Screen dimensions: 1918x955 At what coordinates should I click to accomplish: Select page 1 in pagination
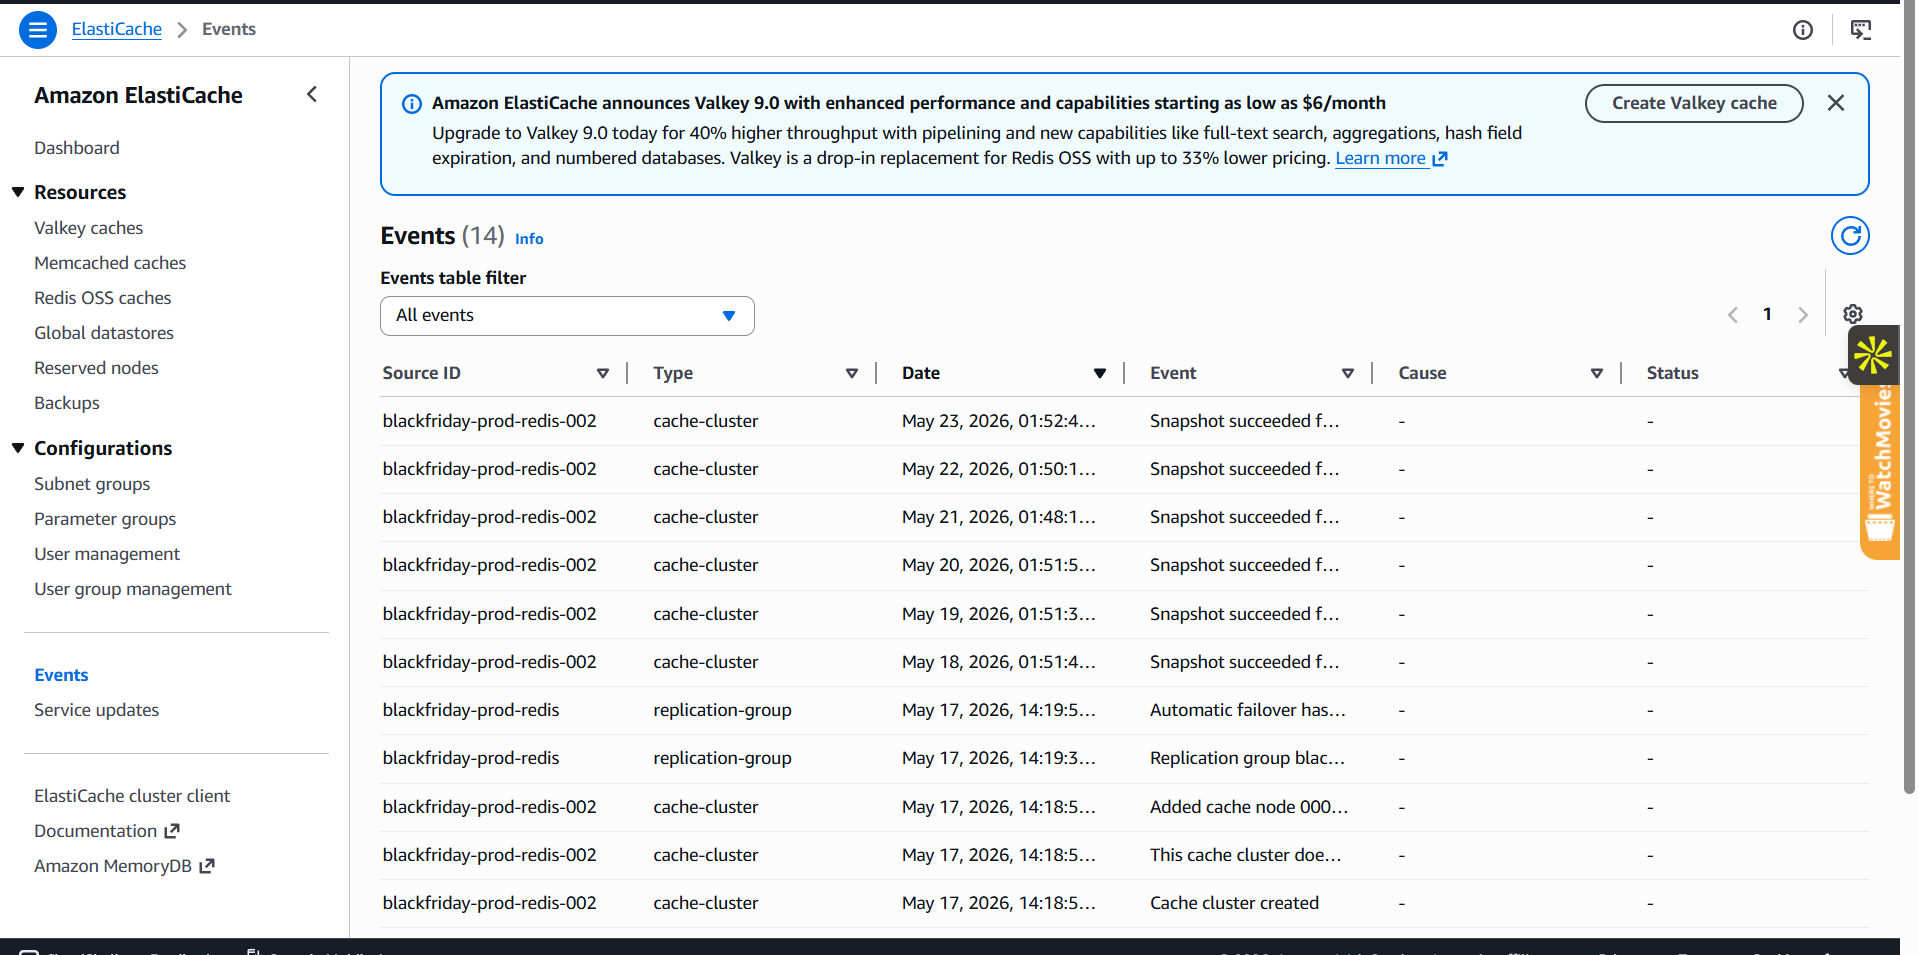point(1767,314)
